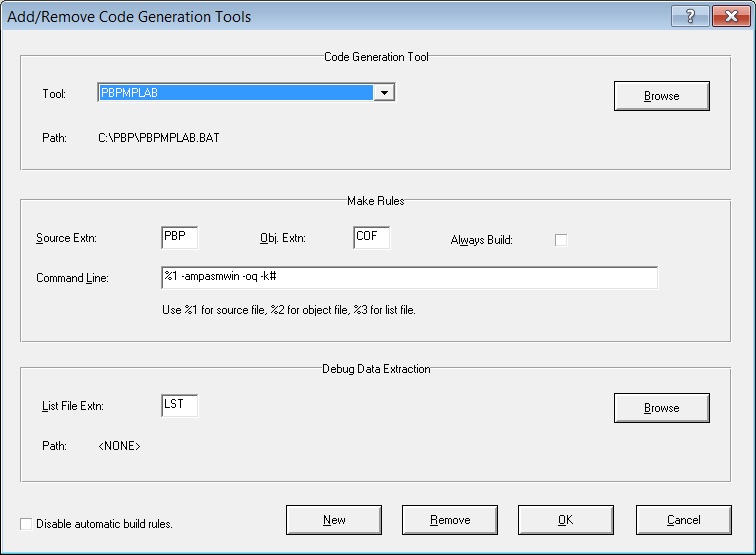Select the highlighted PBPMPLAB tool field
Viewport: 756px width, 555px height.
coord(235,93)
